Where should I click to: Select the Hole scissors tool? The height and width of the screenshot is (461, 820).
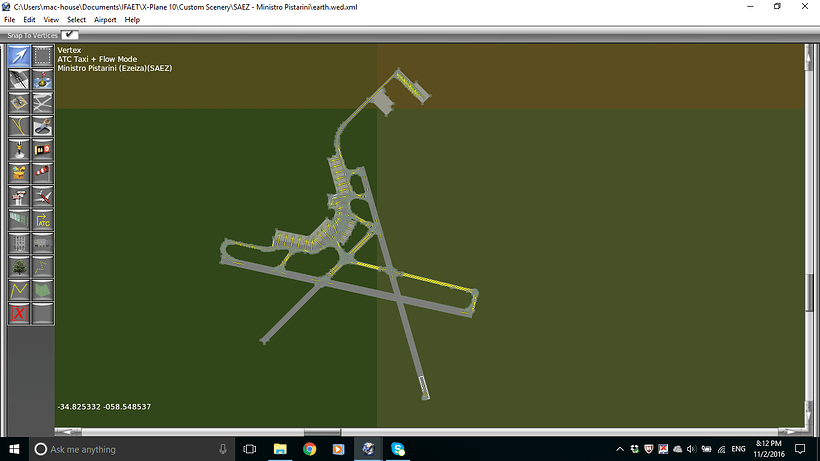pyautogui.click(x=42, y=126)
